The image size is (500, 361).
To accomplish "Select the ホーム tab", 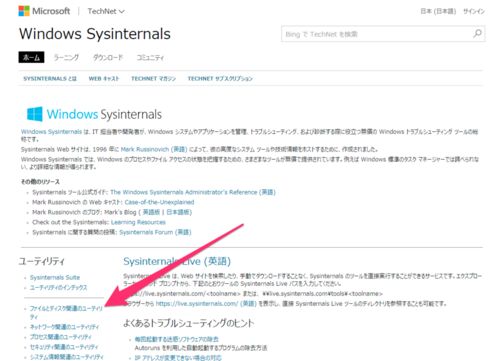I will point(31,57).
